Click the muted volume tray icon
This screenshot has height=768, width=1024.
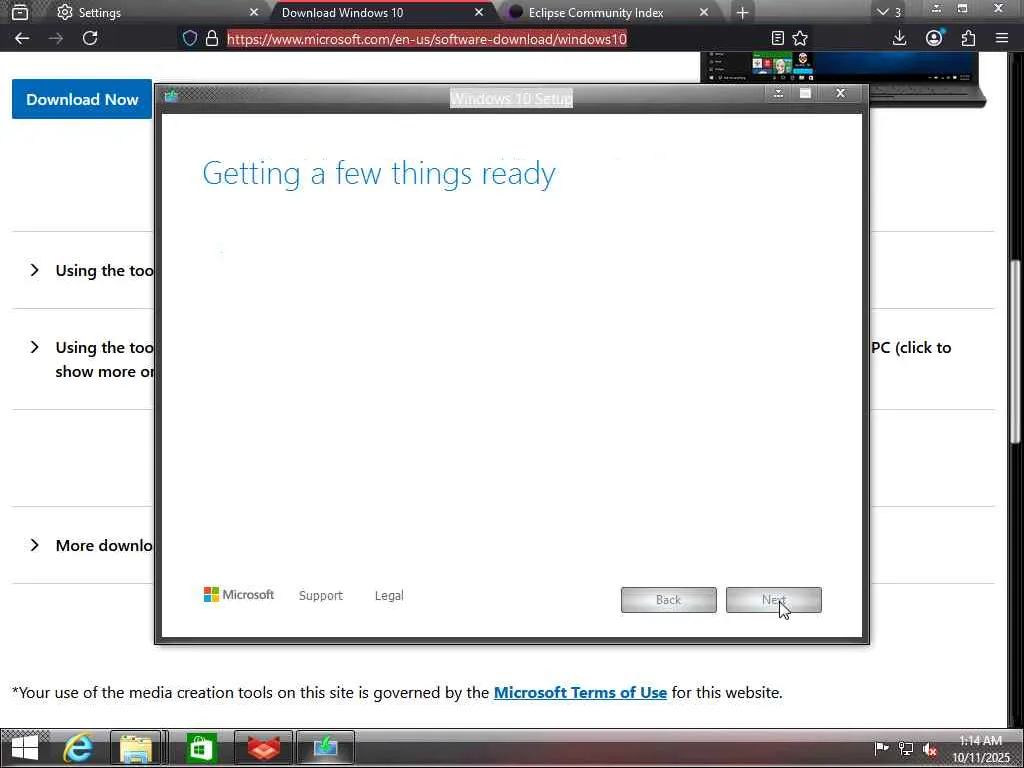click(x=930, y=750)
